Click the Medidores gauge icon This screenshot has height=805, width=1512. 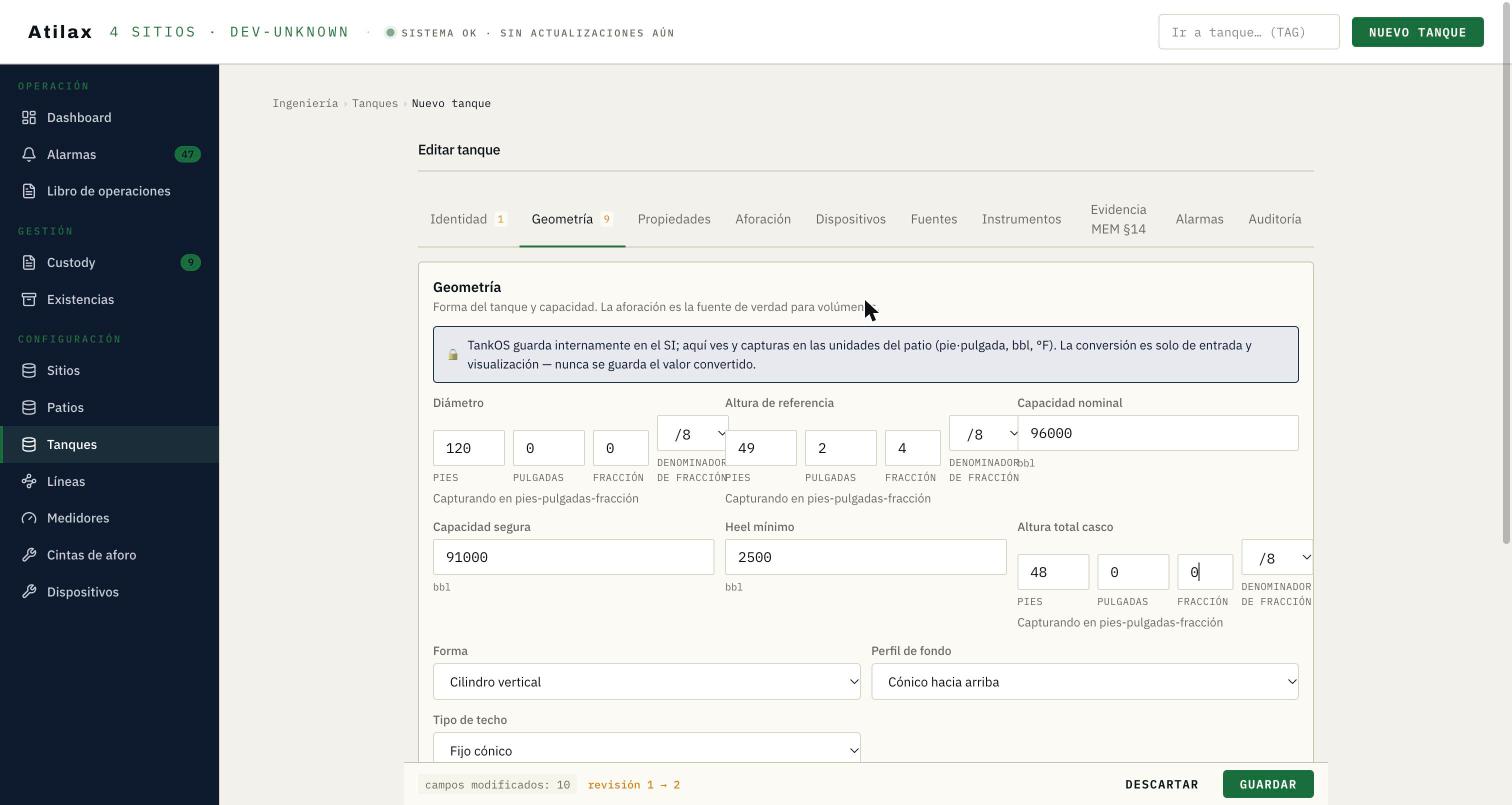pyautogui.click(x=29, y=518)
